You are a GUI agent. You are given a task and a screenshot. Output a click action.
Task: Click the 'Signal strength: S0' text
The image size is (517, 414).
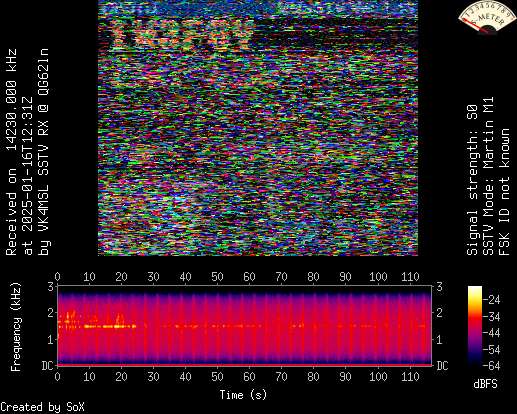tap(472, 180)
